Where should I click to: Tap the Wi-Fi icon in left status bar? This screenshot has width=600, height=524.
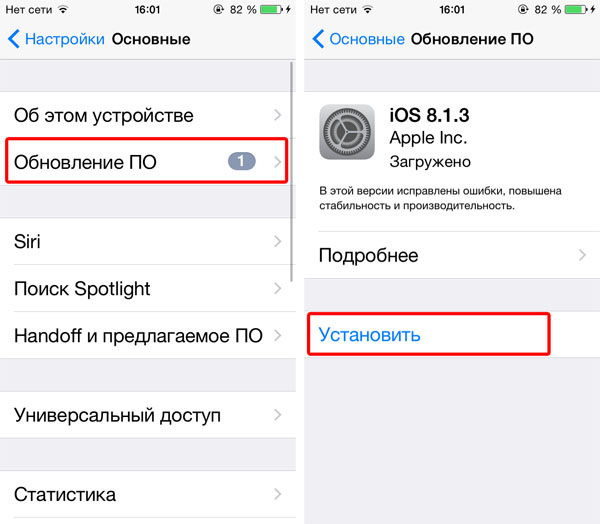pyautogui.click(x=63, y=10)
